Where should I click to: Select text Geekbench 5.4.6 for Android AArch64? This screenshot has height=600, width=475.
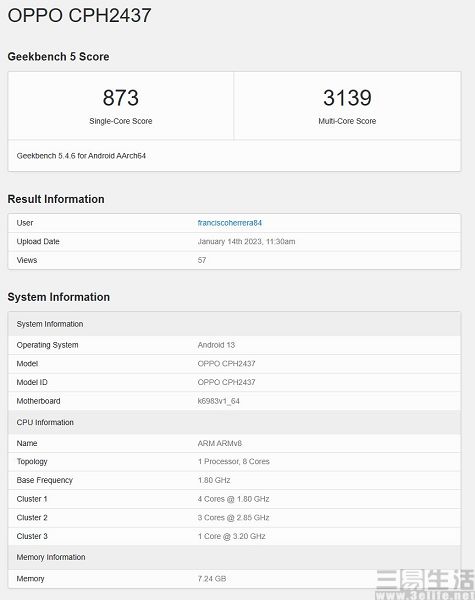coord(81,156)
